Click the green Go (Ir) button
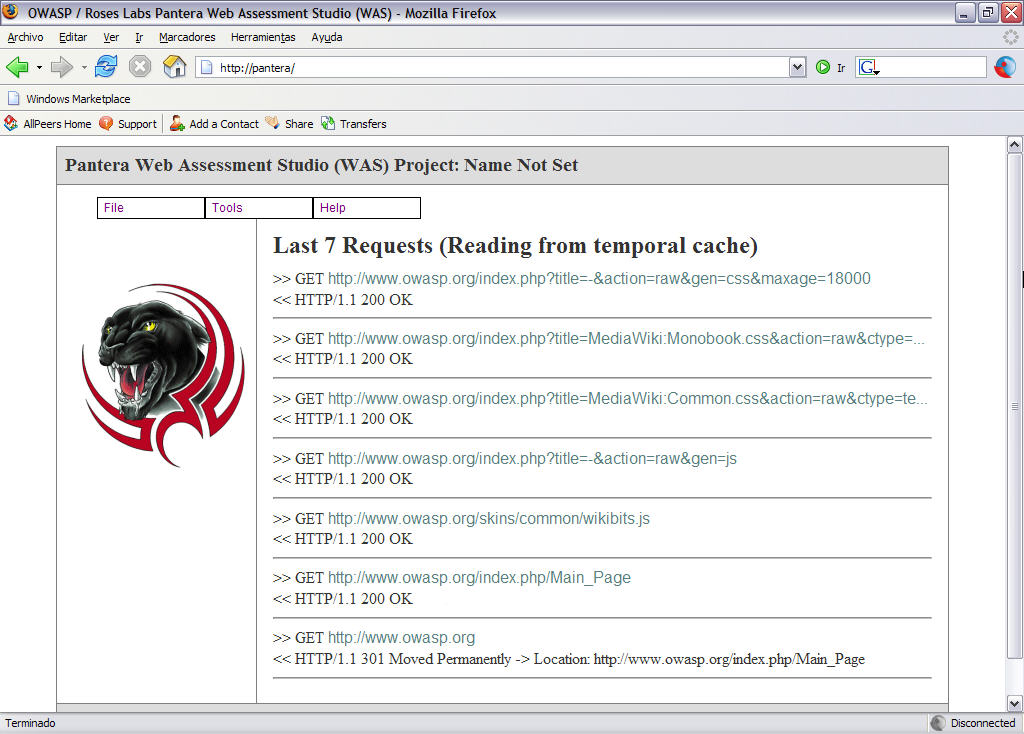The height and width of the screenshot is (734, 1024). (823, 67)
